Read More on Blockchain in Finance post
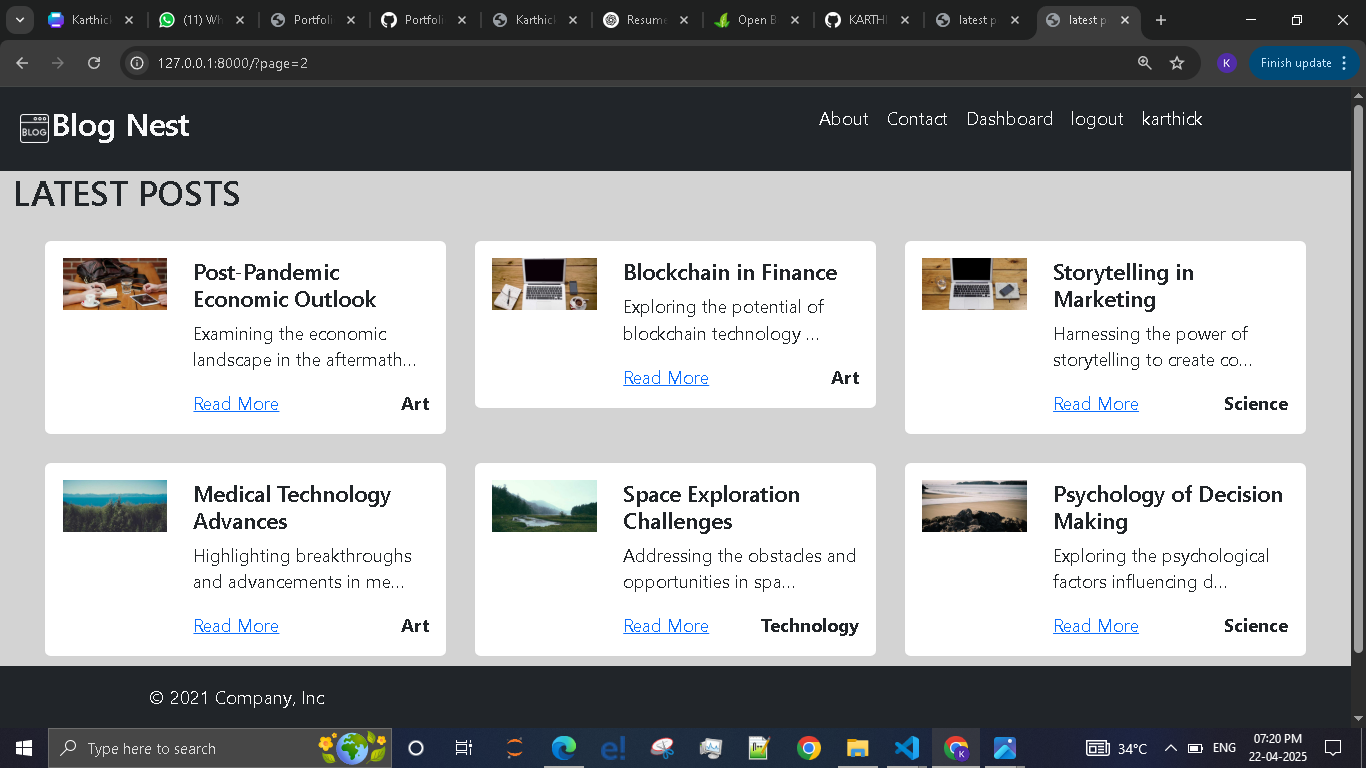This screenshot has width=1366, height=768. click(x=665, y=378)
